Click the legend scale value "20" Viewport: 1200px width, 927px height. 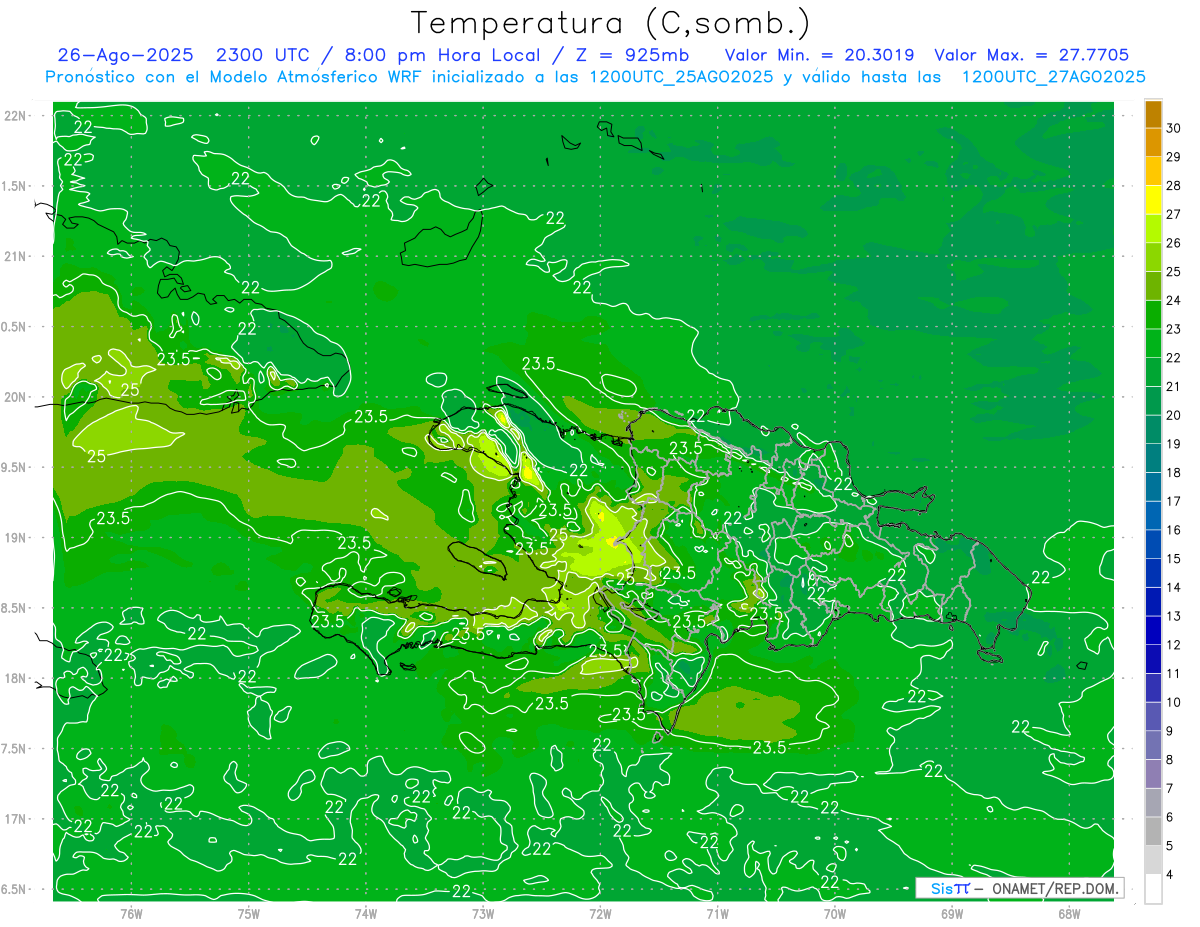click(x=1175, y=415)
